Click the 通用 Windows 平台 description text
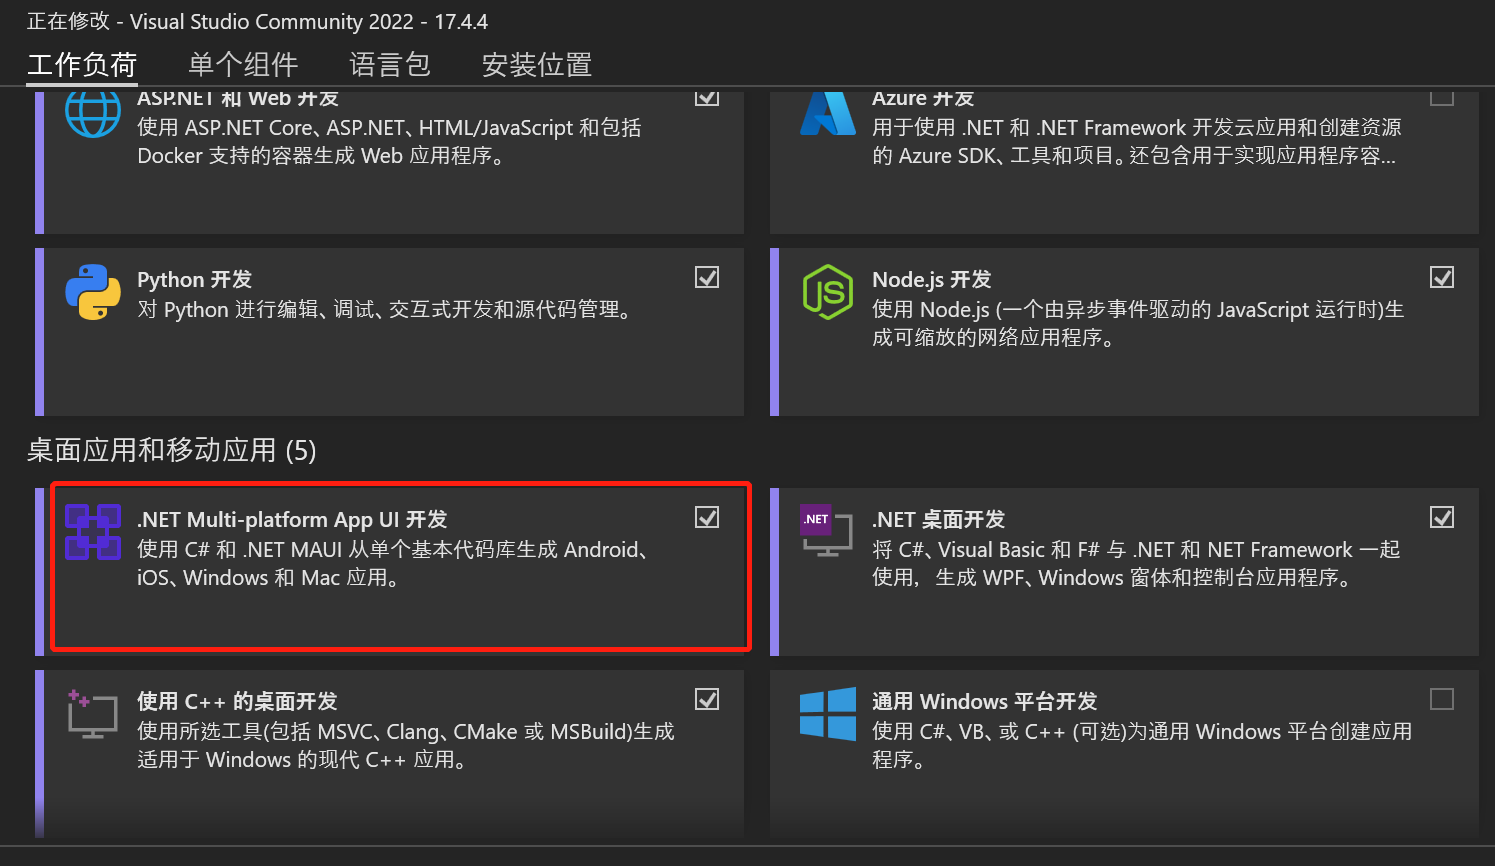 point(1142,746)
